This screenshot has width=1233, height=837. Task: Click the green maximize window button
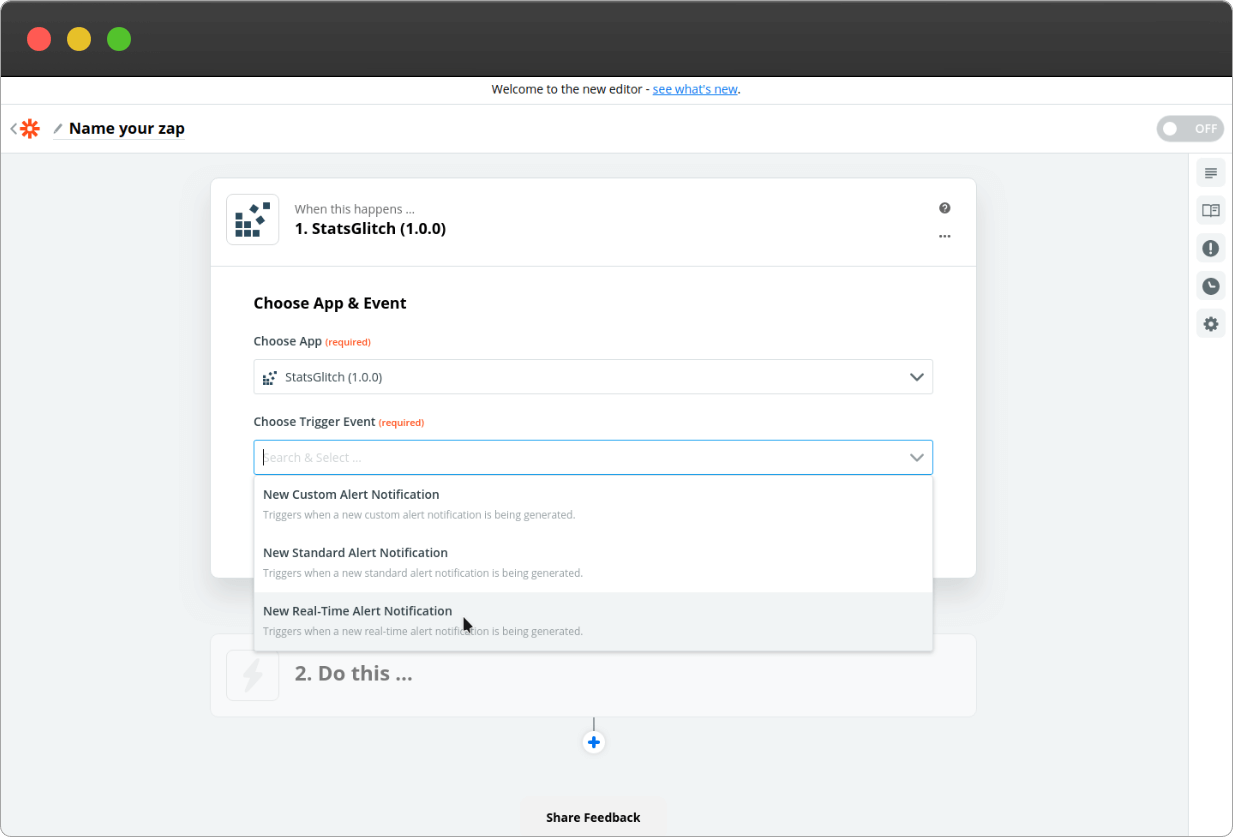click(x=119, y=39)
